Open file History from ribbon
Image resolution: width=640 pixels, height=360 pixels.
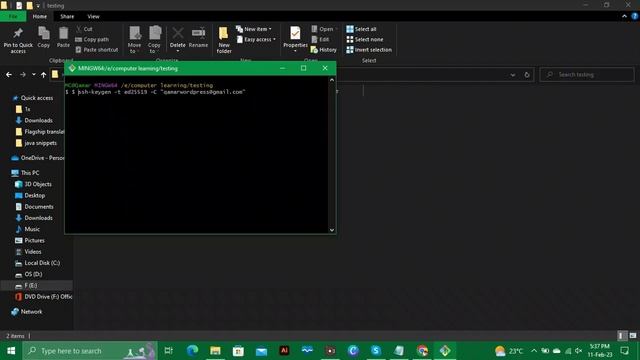(x=324, y=50)
